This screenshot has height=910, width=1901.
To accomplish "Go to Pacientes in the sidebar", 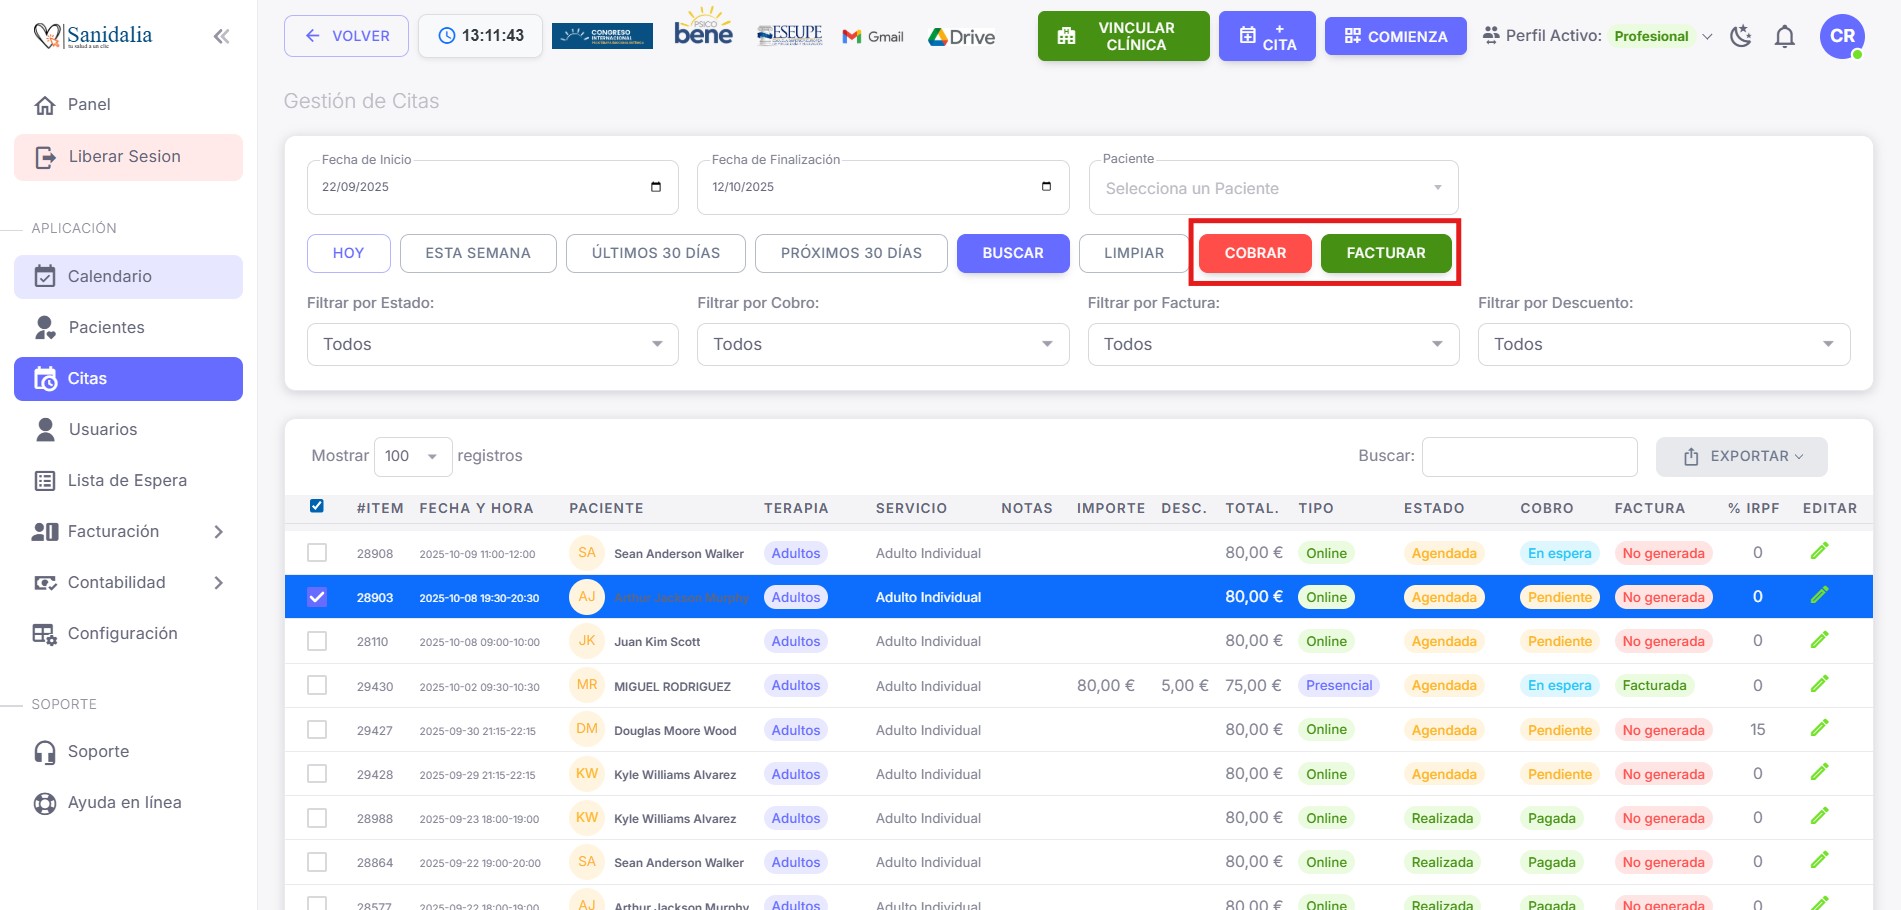I will [x=106, y=327].
